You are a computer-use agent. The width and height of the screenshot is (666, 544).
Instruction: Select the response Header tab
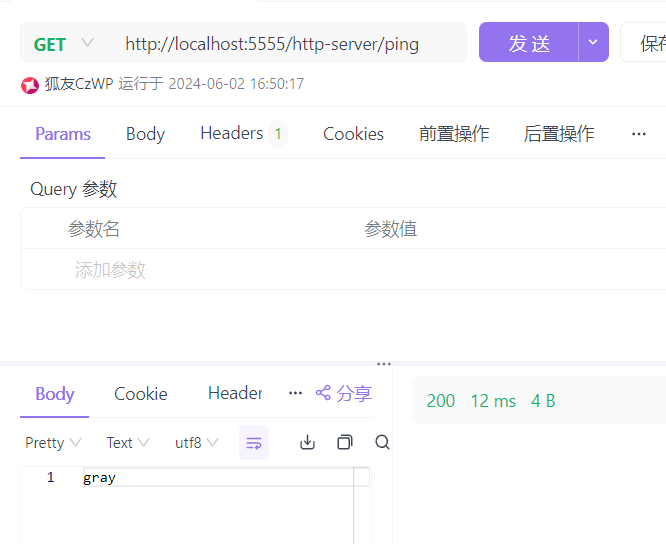(x=235, y=393)
